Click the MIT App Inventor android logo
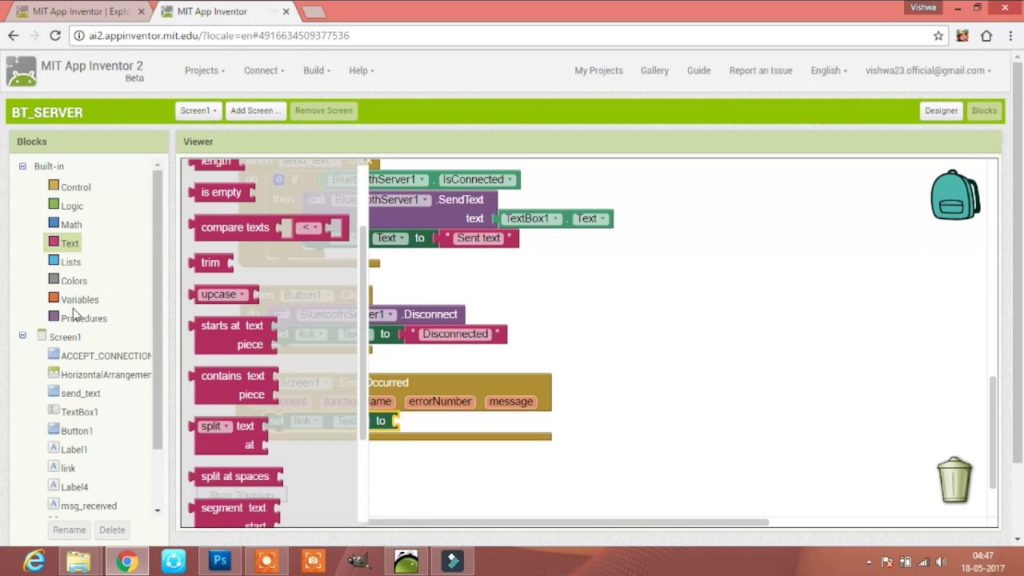This screenshot has width=1024, height=576. point(21,71)
